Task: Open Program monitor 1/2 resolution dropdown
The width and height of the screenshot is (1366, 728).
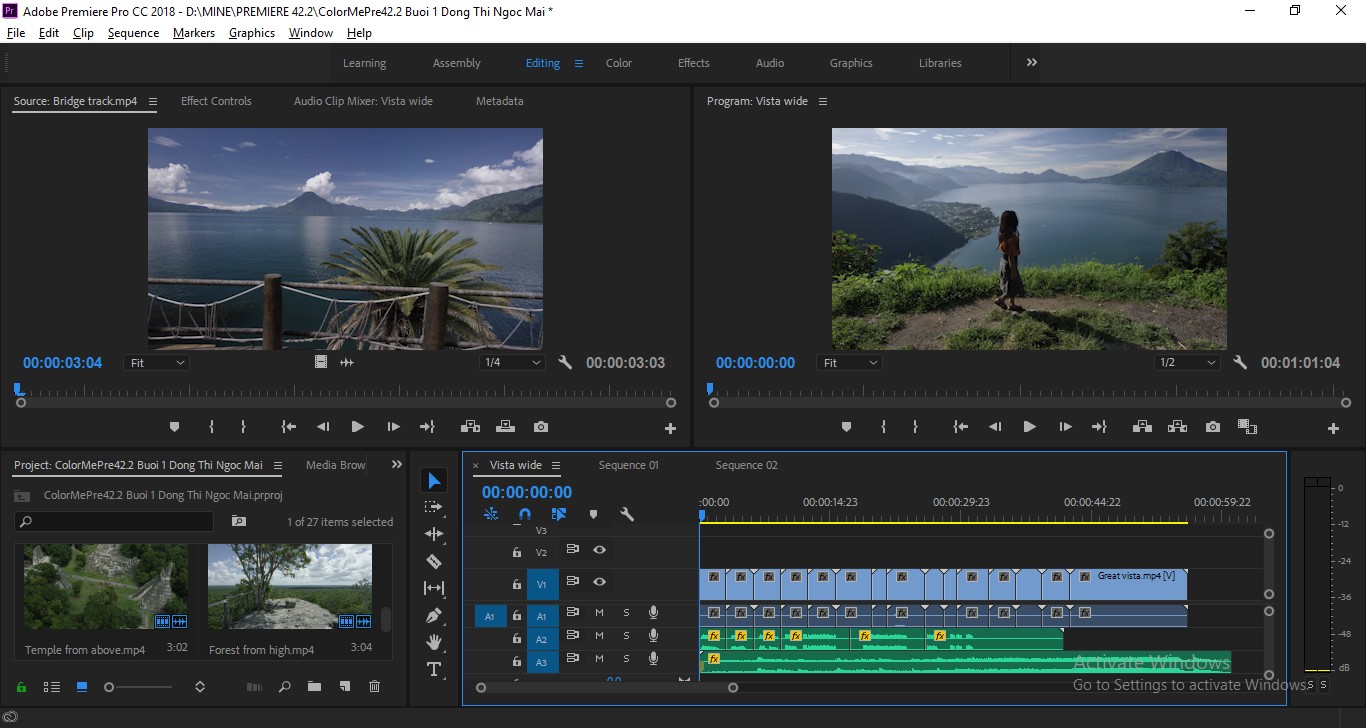Action: [1187, 363]
